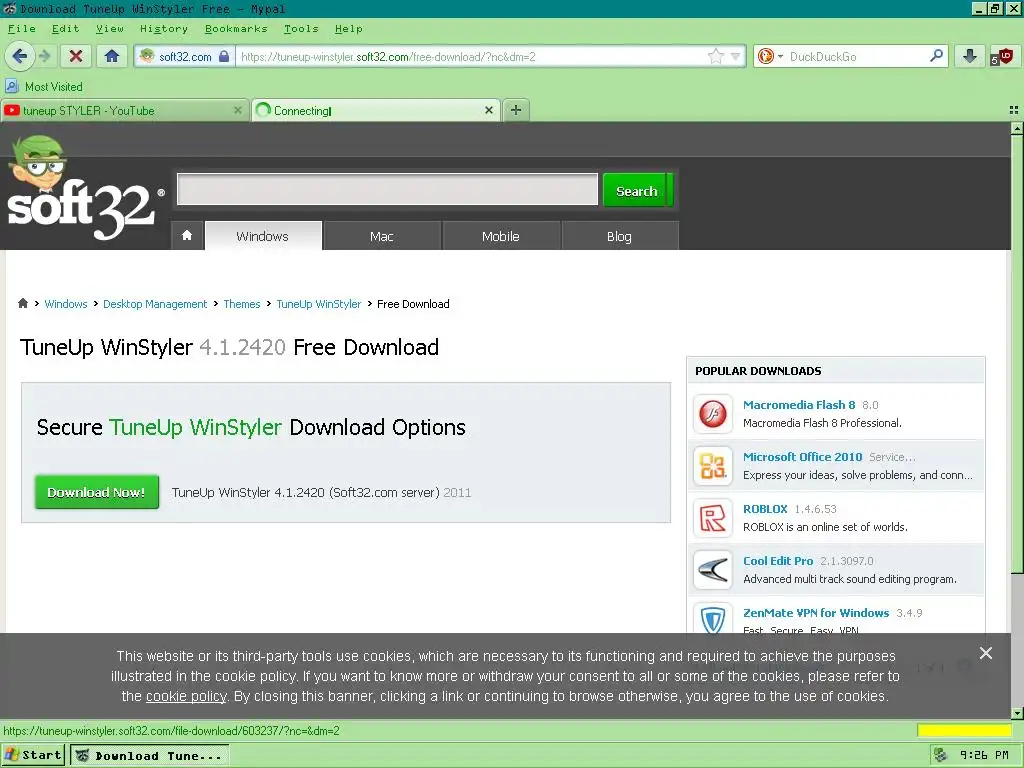Go back with the browser back arrow
Screen dimensions: 1024x768
click(20, 56)
